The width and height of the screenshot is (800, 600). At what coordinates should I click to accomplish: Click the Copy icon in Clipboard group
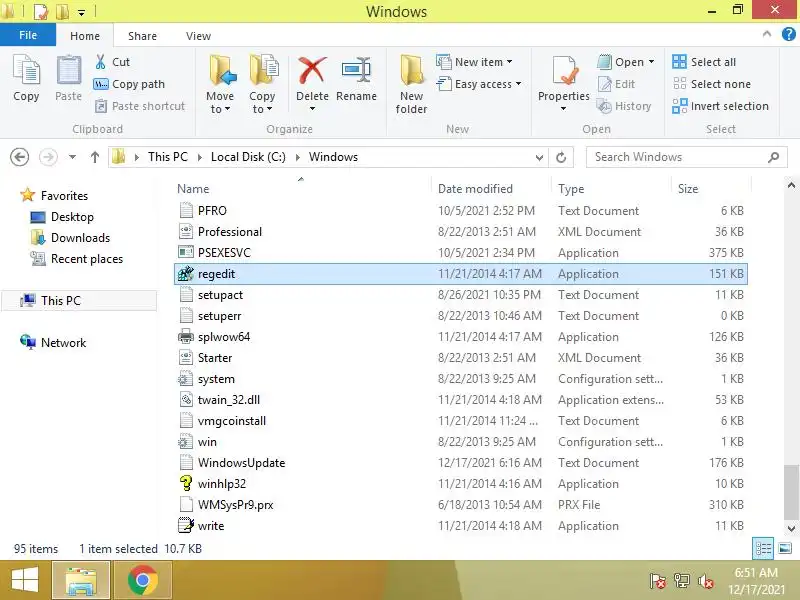26,79
